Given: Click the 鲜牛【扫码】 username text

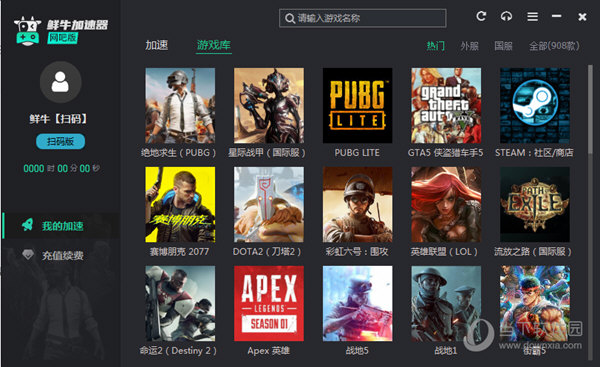Looking at the screenshot, I should click(x=60, y=119).
